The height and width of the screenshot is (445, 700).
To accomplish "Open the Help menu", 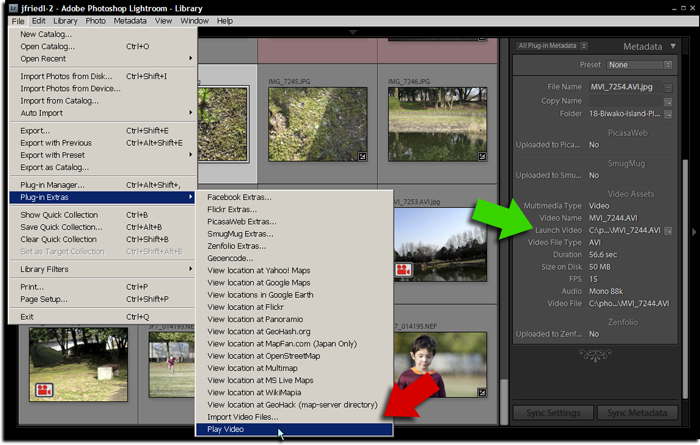I will pos(225,21).
